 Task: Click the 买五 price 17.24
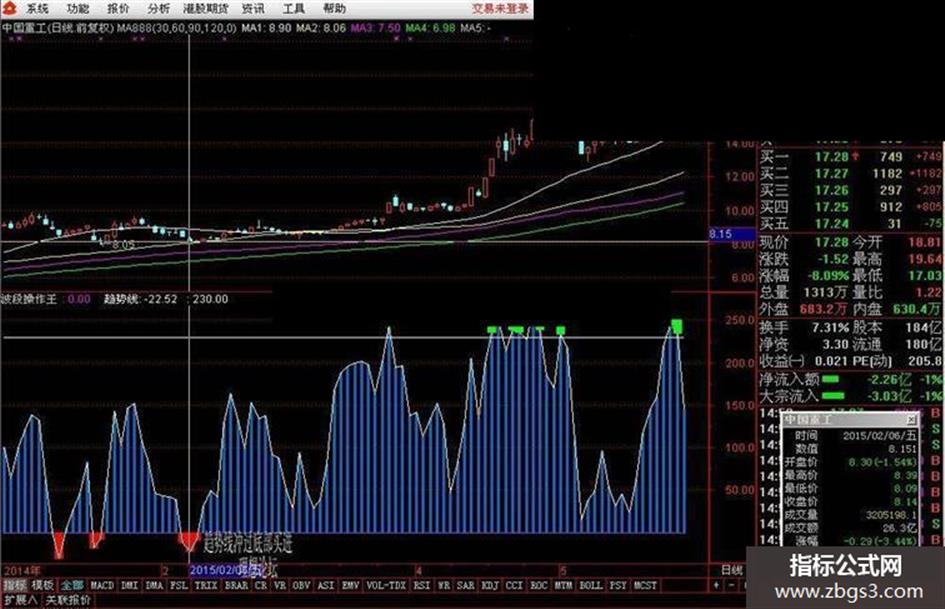pos(832,224)
